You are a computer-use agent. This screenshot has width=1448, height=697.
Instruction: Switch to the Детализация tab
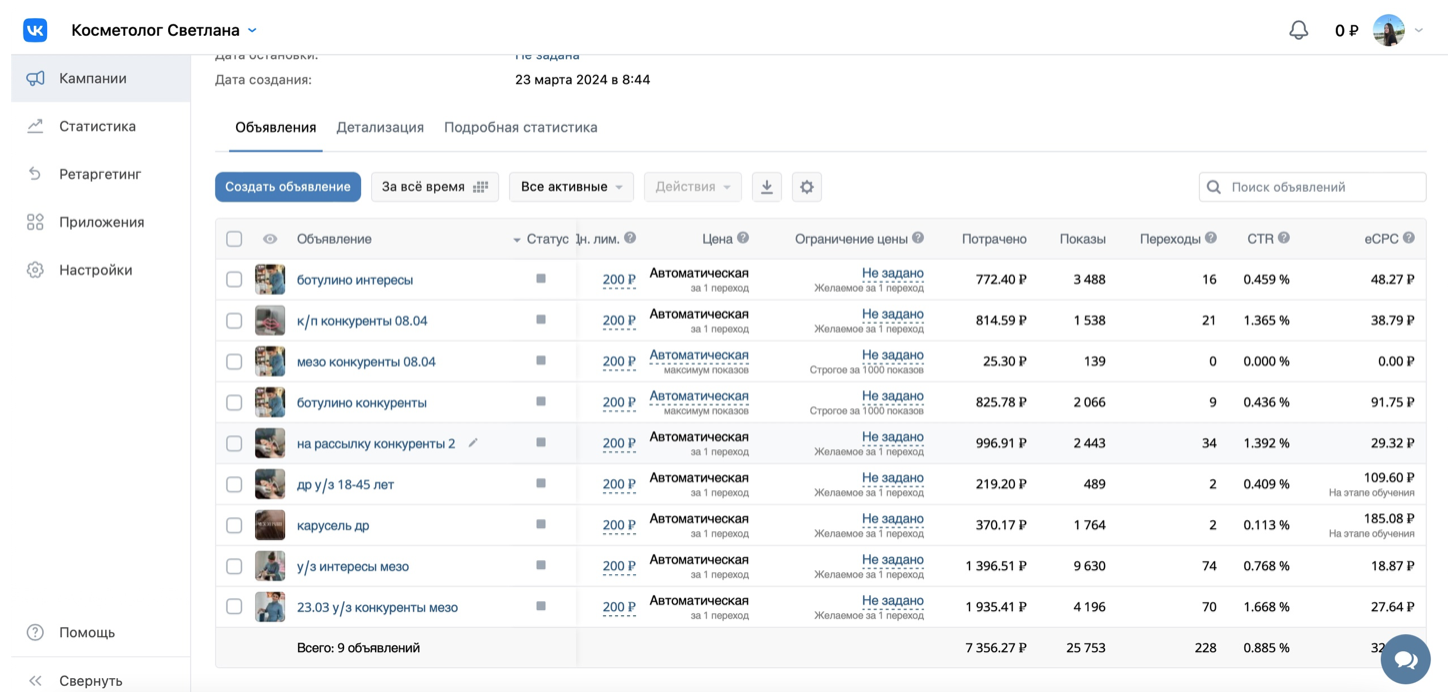(380, 127)
